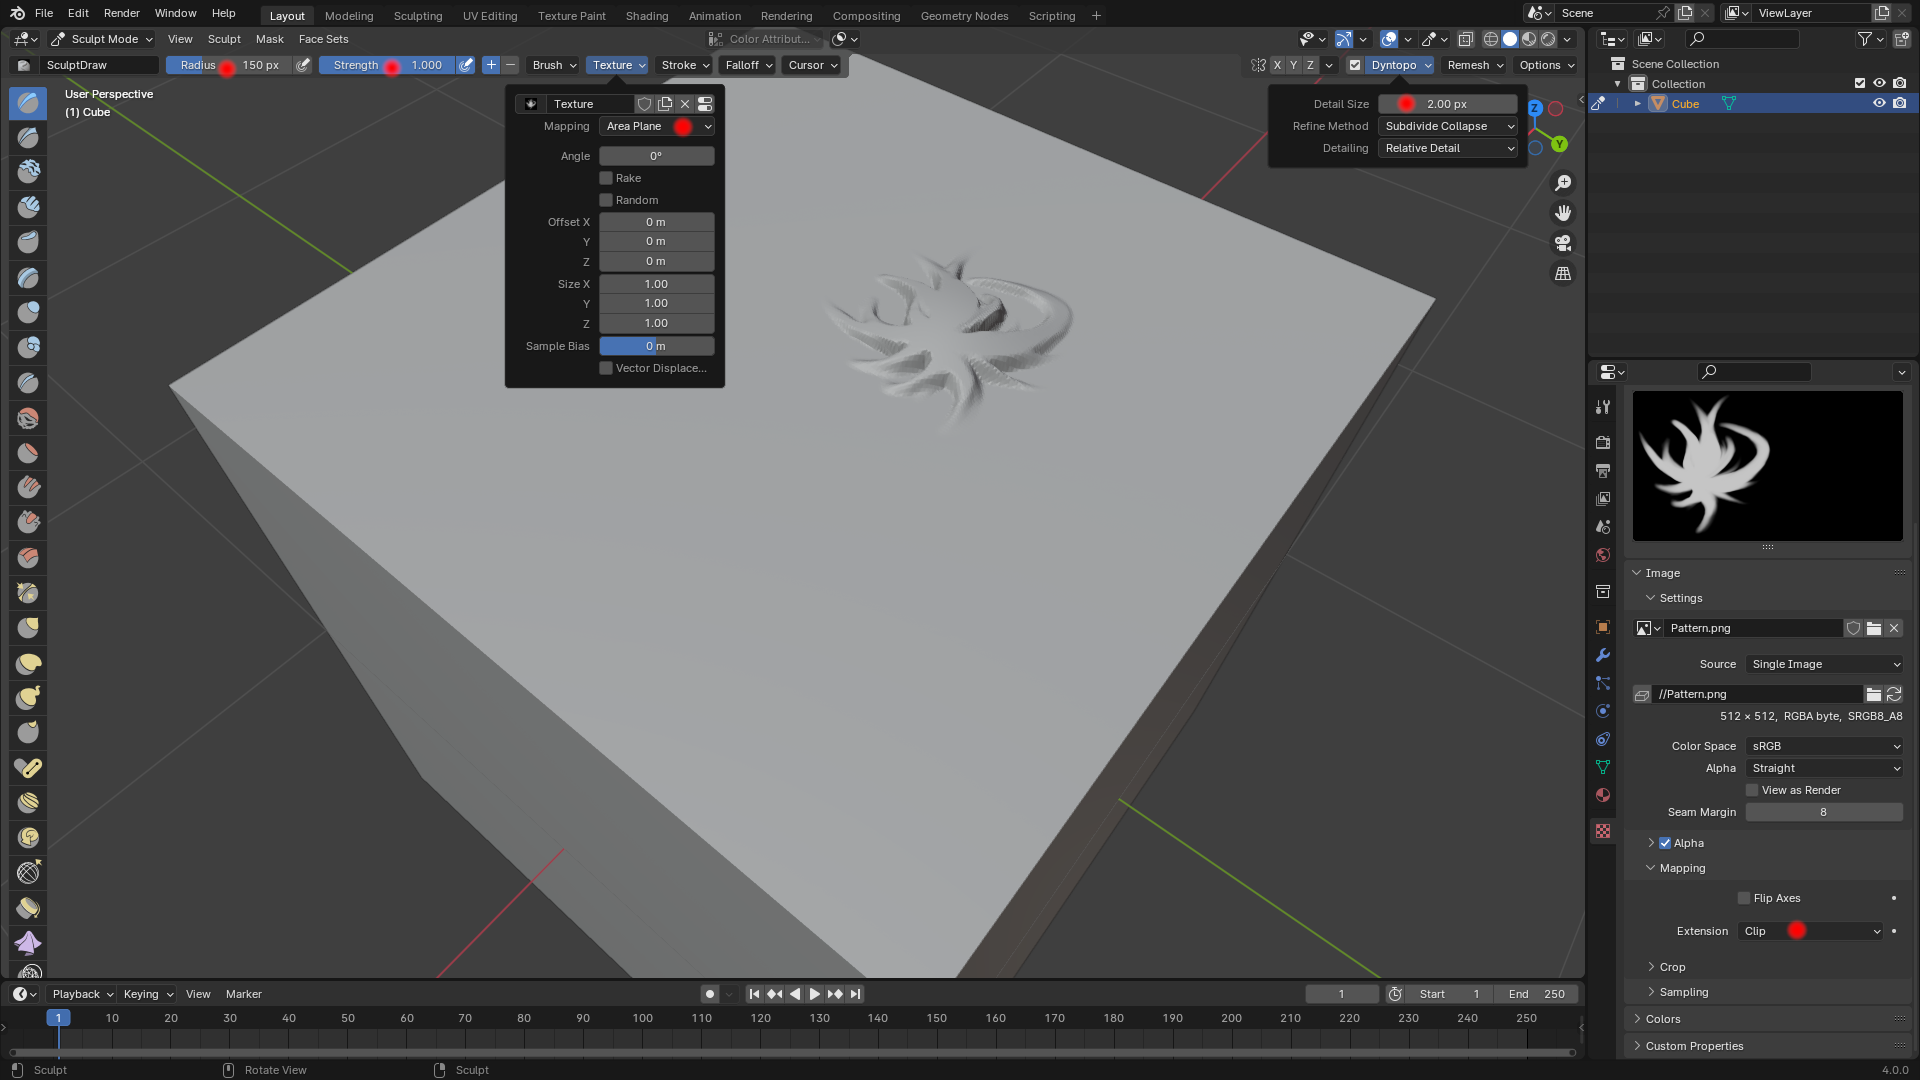
Task: Switch to the Sculpting workspace tab
Action: pos(418,16)
